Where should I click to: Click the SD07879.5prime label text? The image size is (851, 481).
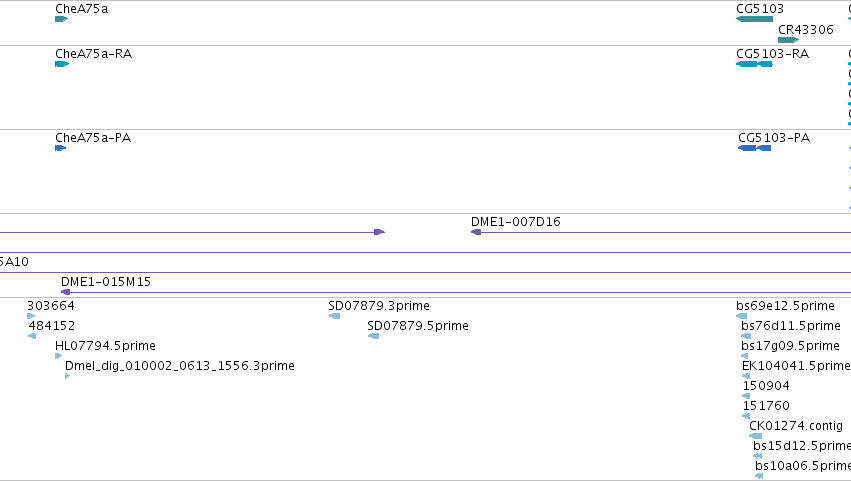click(x=418, y=326)
